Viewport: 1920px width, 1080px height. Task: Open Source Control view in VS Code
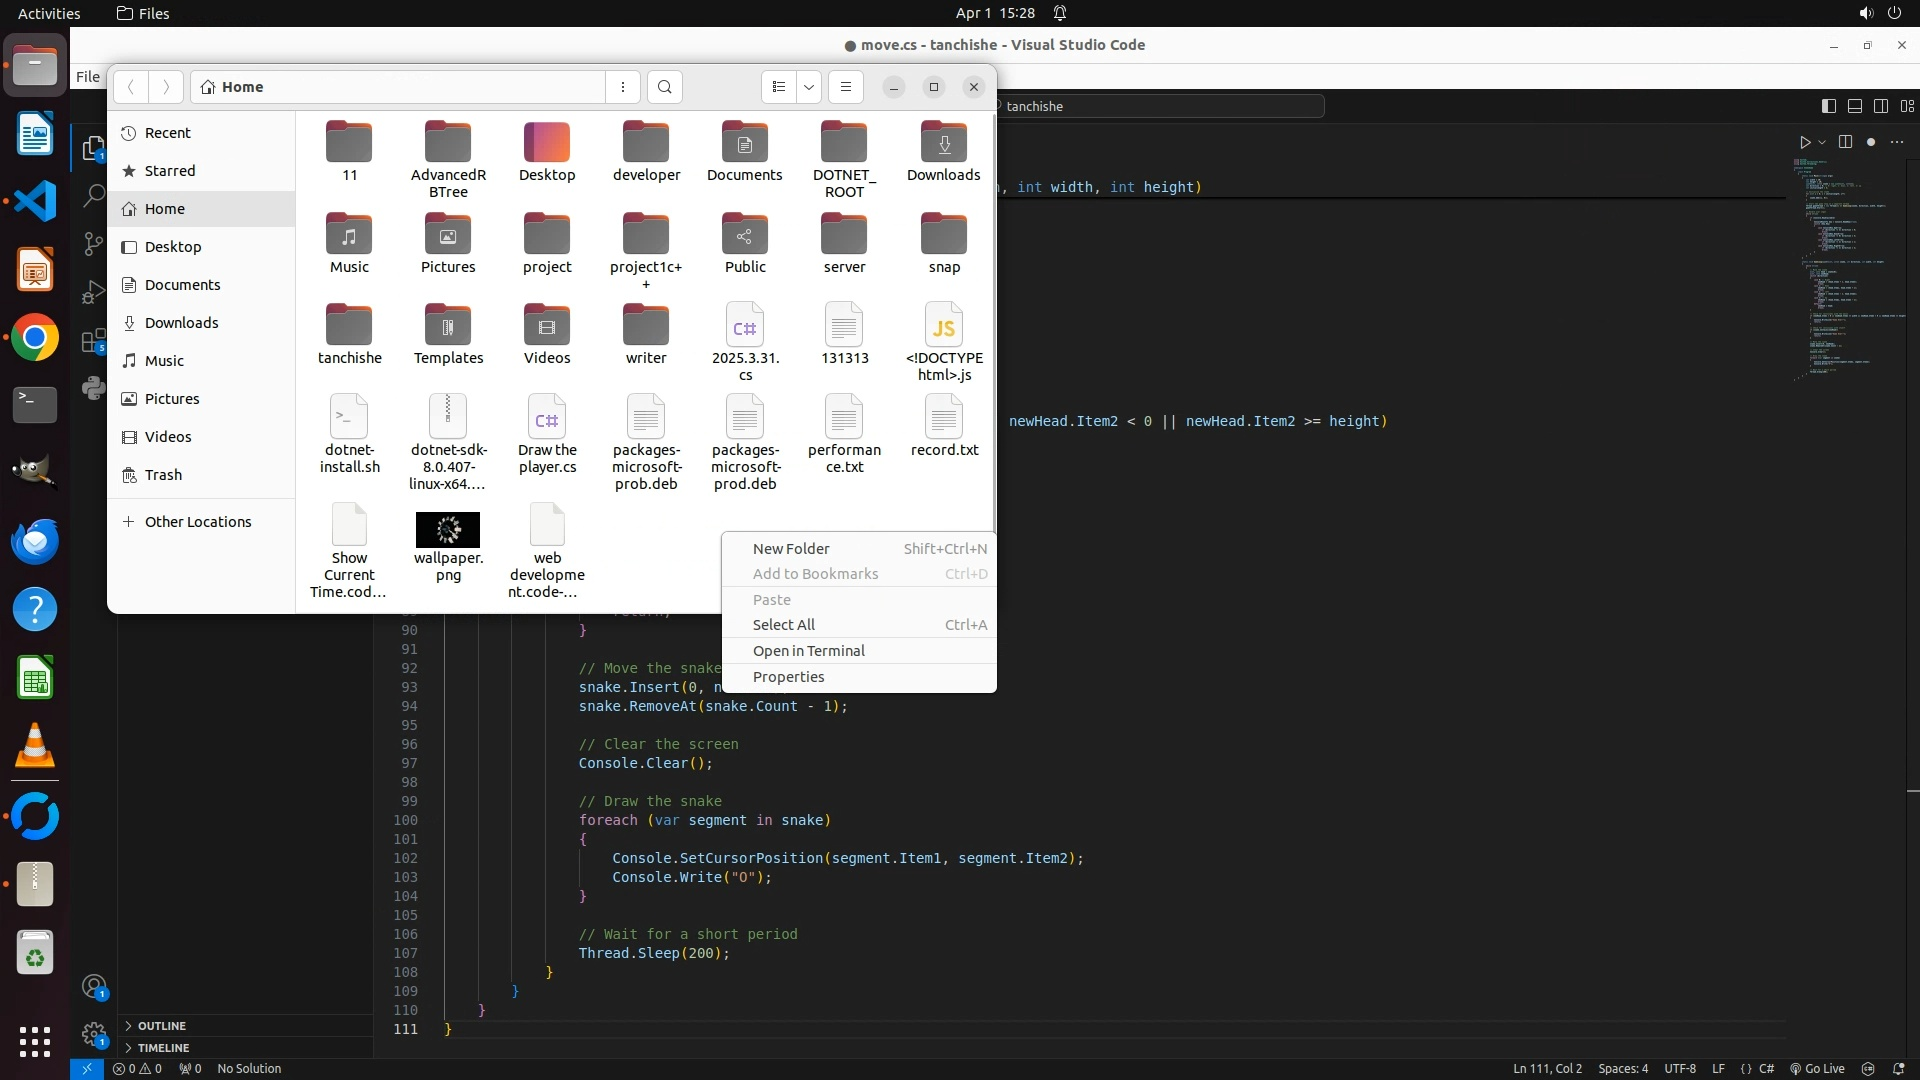(x=93, y=244)
